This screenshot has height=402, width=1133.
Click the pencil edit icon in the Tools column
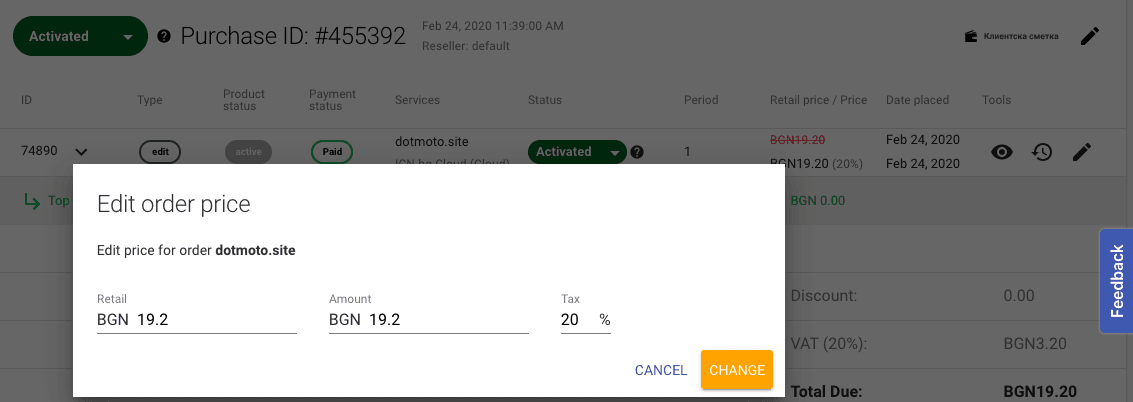[1082, 152]
